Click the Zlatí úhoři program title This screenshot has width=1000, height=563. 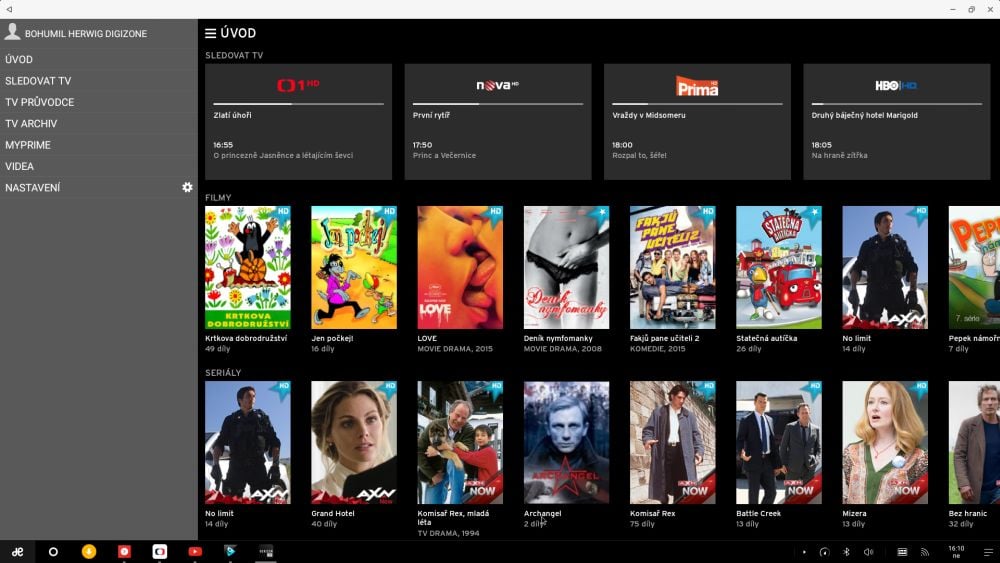pyautogui.click(x=232, y=115)
